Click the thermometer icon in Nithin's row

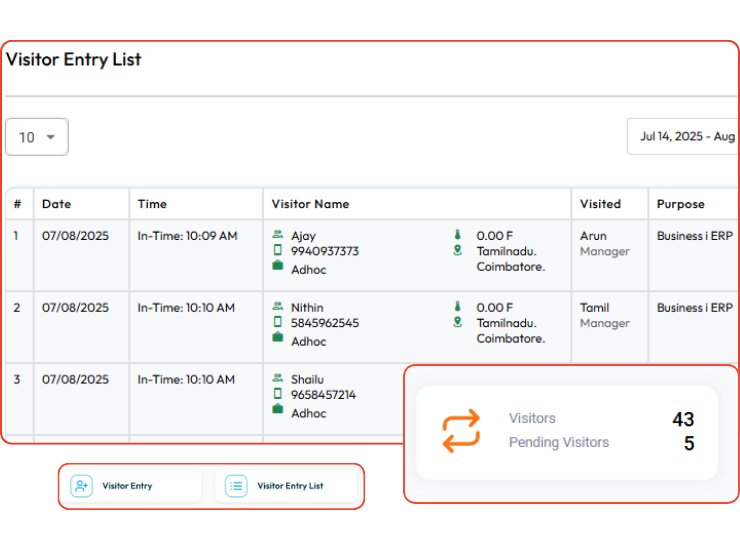click(x=457, y=307)
